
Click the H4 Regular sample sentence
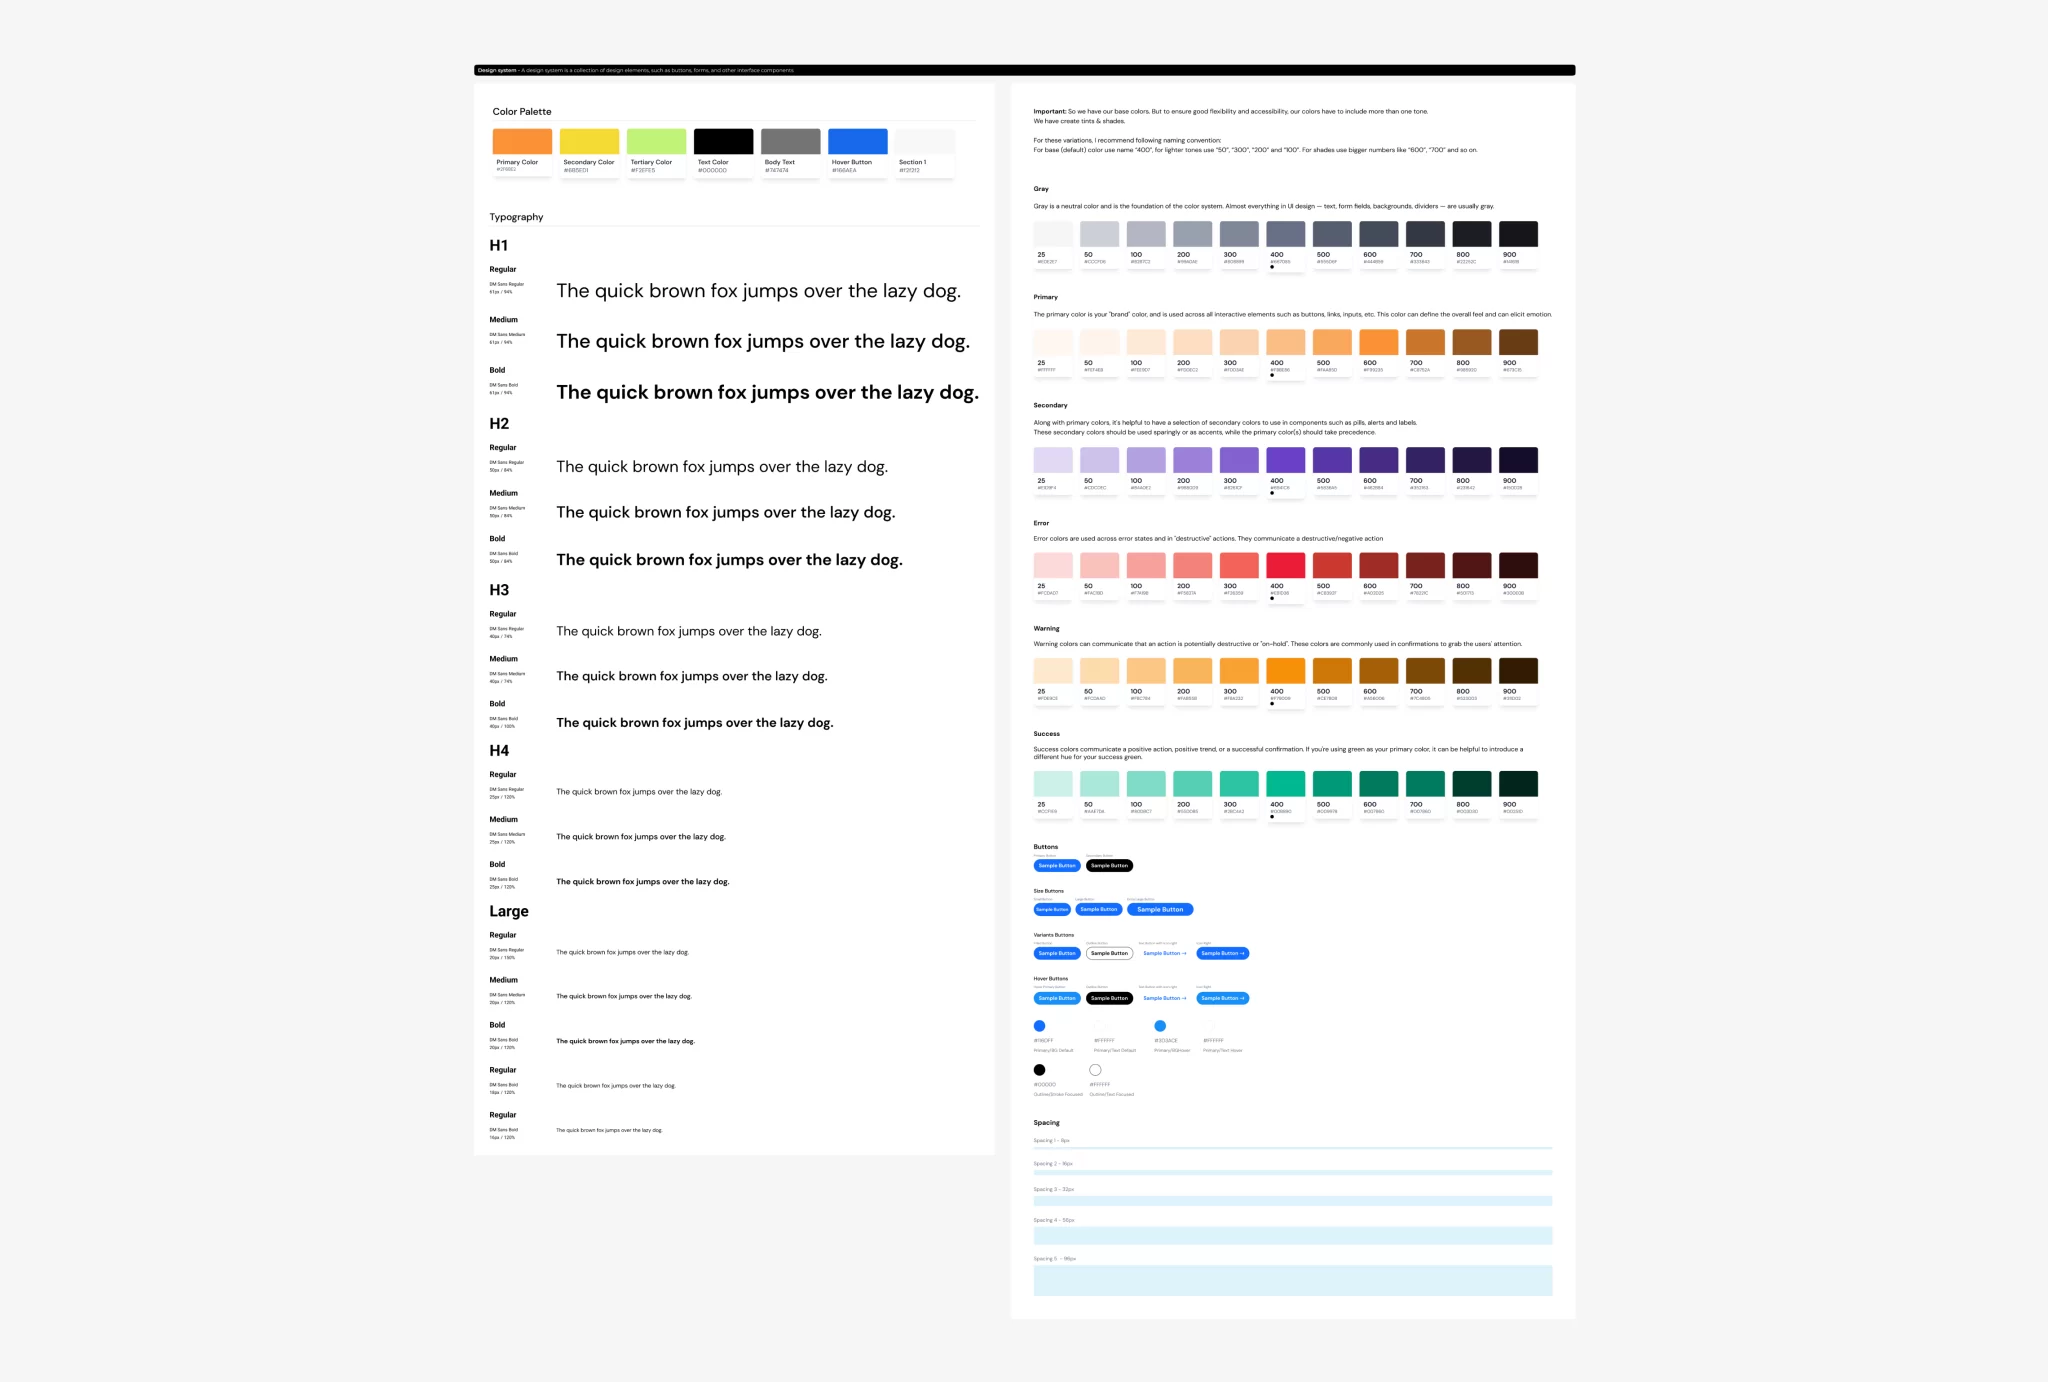[x=639, y=792]
